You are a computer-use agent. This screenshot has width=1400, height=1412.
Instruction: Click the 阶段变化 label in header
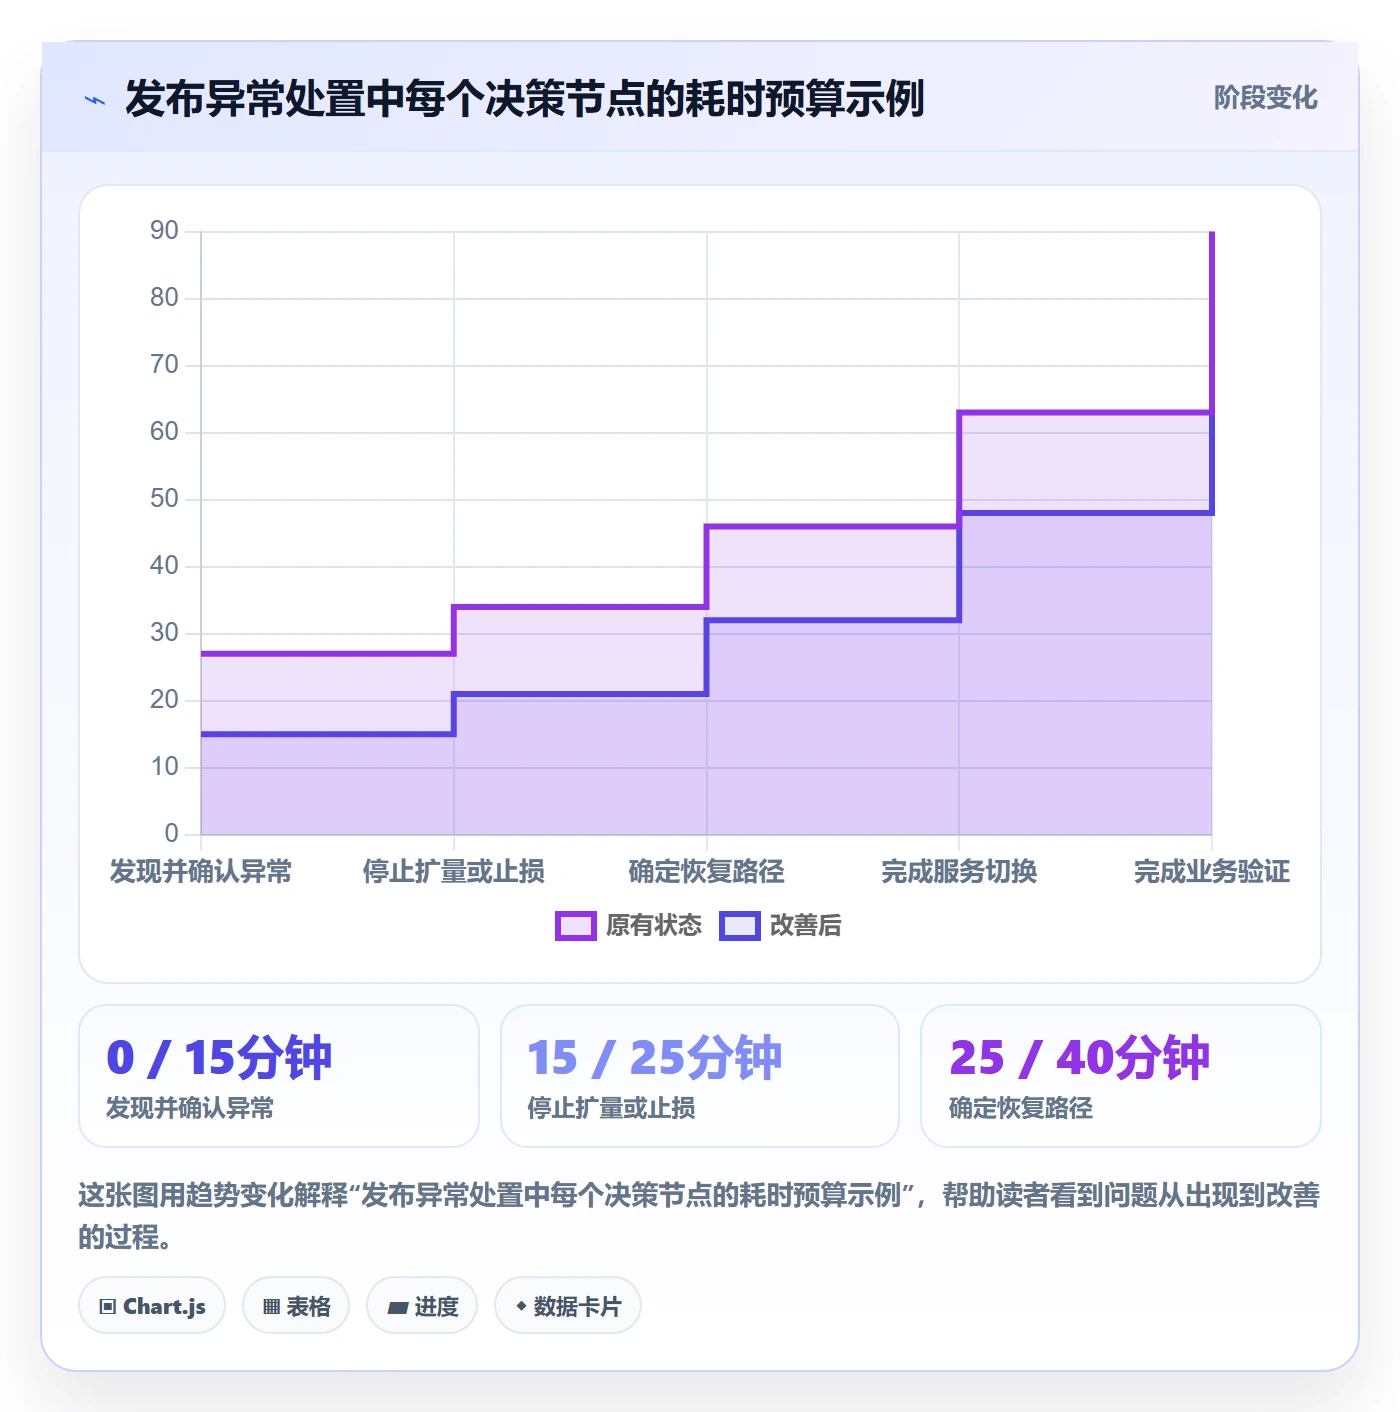point(1265,98)
